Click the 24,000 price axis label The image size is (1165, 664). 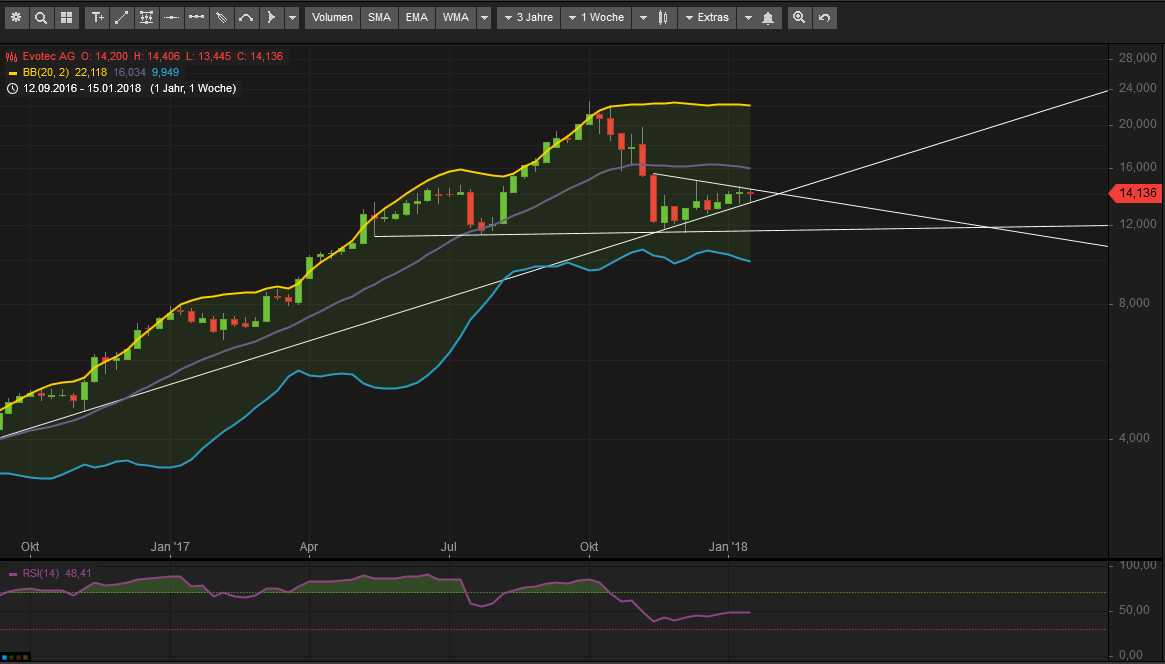(x=1138, y=88)
